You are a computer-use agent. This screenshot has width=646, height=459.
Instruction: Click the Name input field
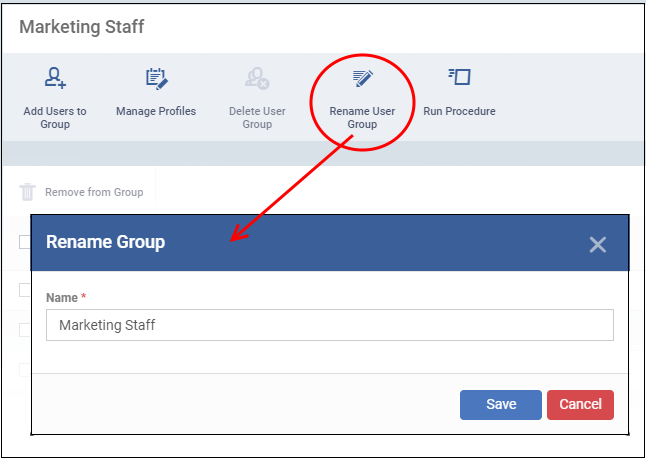tap(330, 325)
